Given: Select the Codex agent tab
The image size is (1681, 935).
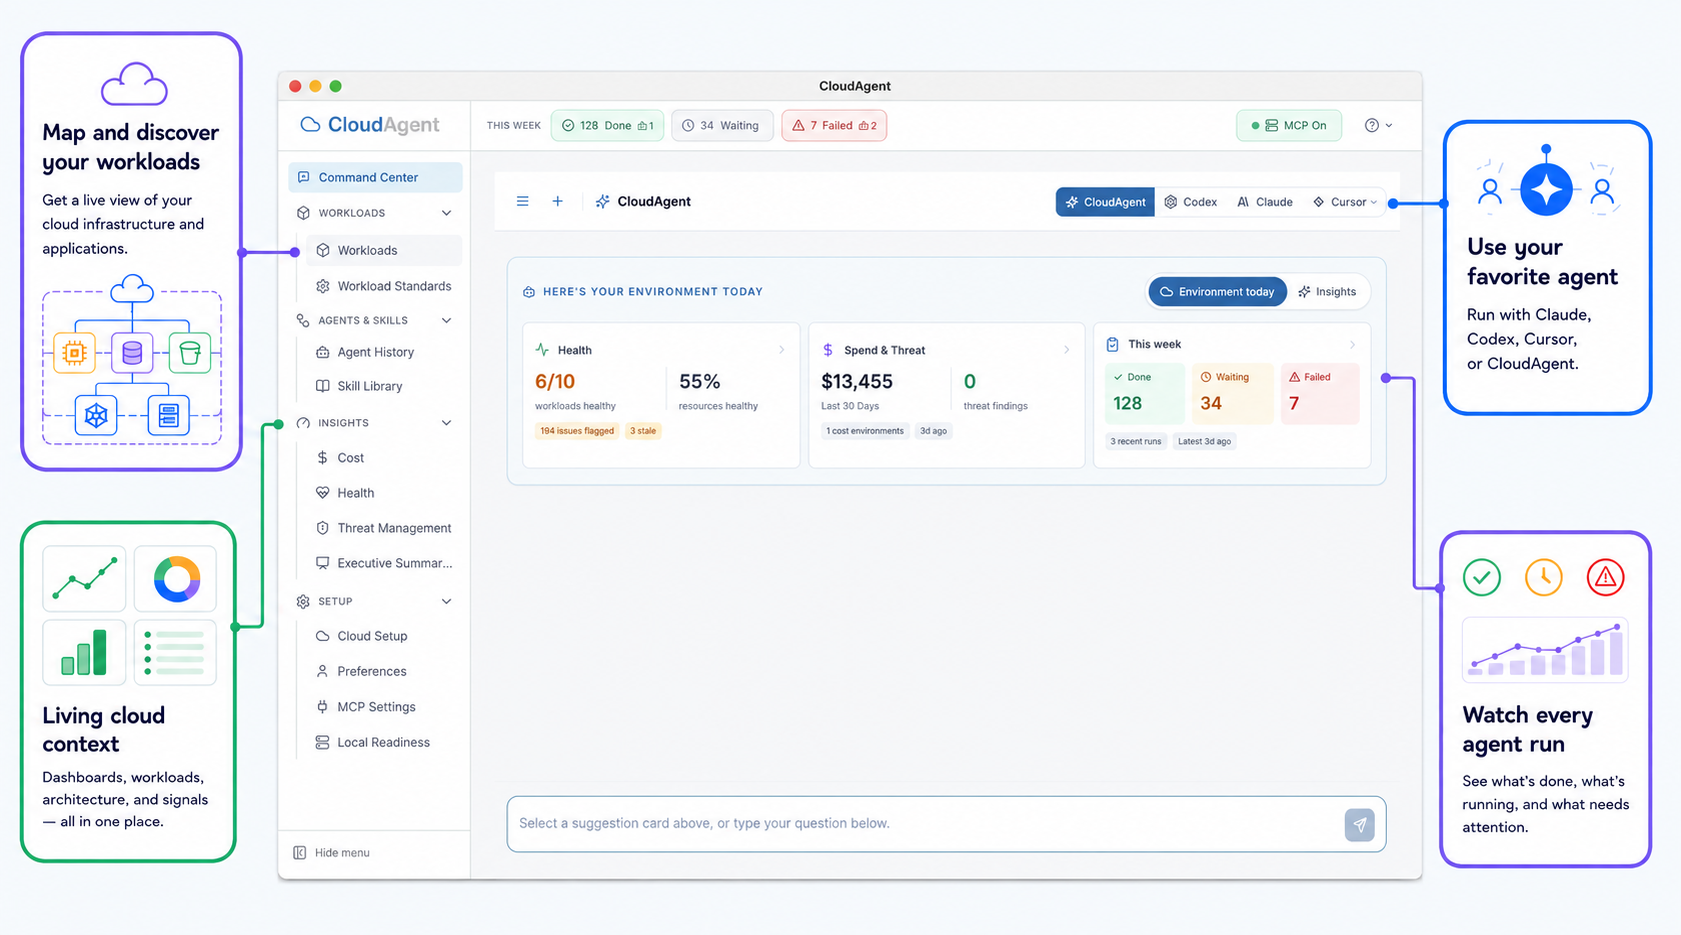Looking at the screenshot, I should (x=1190, y=202).
